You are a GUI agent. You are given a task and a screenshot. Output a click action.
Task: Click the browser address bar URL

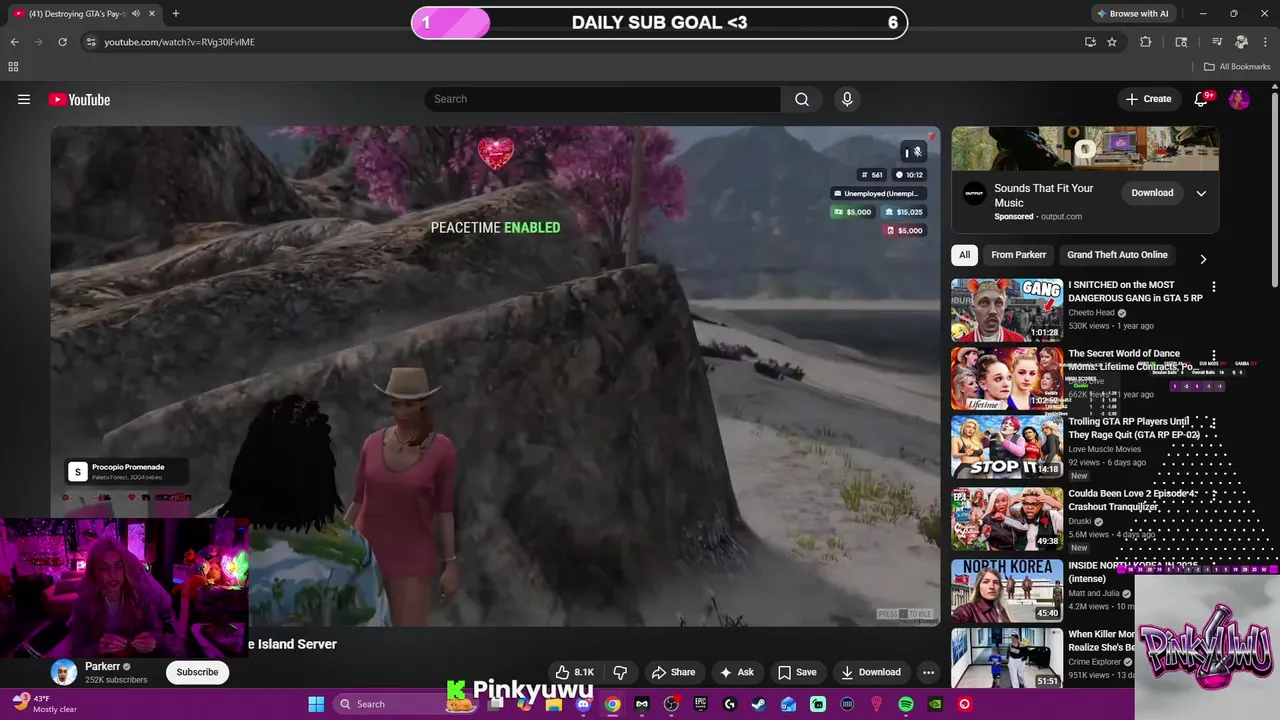pyautogui.click(x=179, y=42)
